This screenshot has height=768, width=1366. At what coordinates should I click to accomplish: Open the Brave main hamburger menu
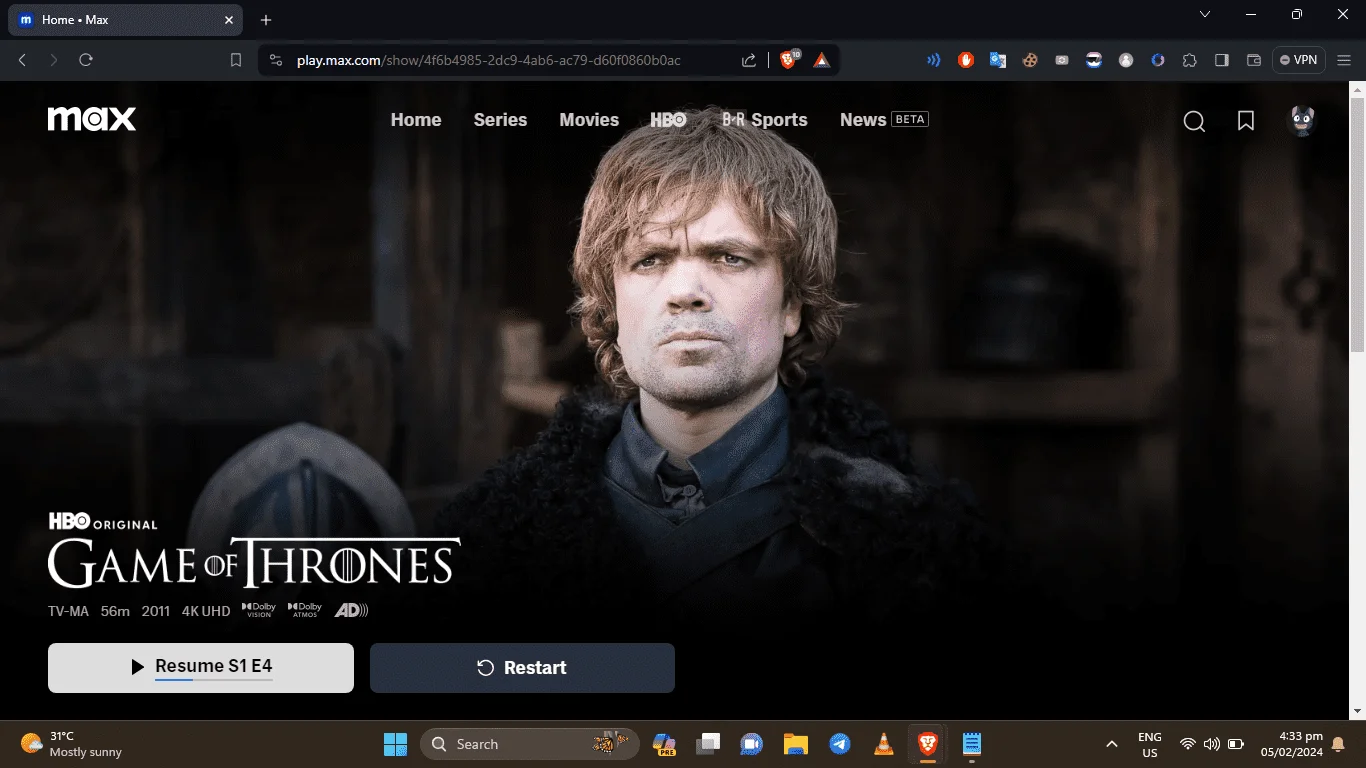[1345, 60]
